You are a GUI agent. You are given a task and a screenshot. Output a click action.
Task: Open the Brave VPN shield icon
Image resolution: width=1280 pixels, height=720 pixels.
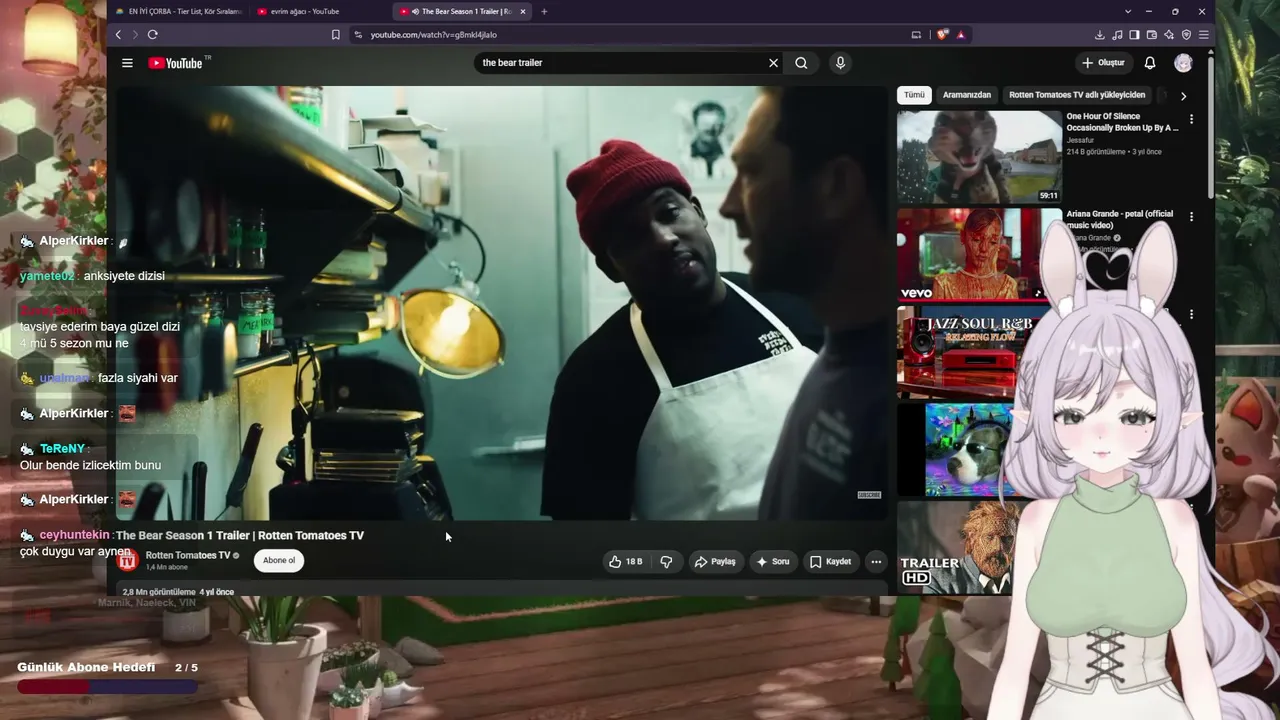[x=1186, y=35]
